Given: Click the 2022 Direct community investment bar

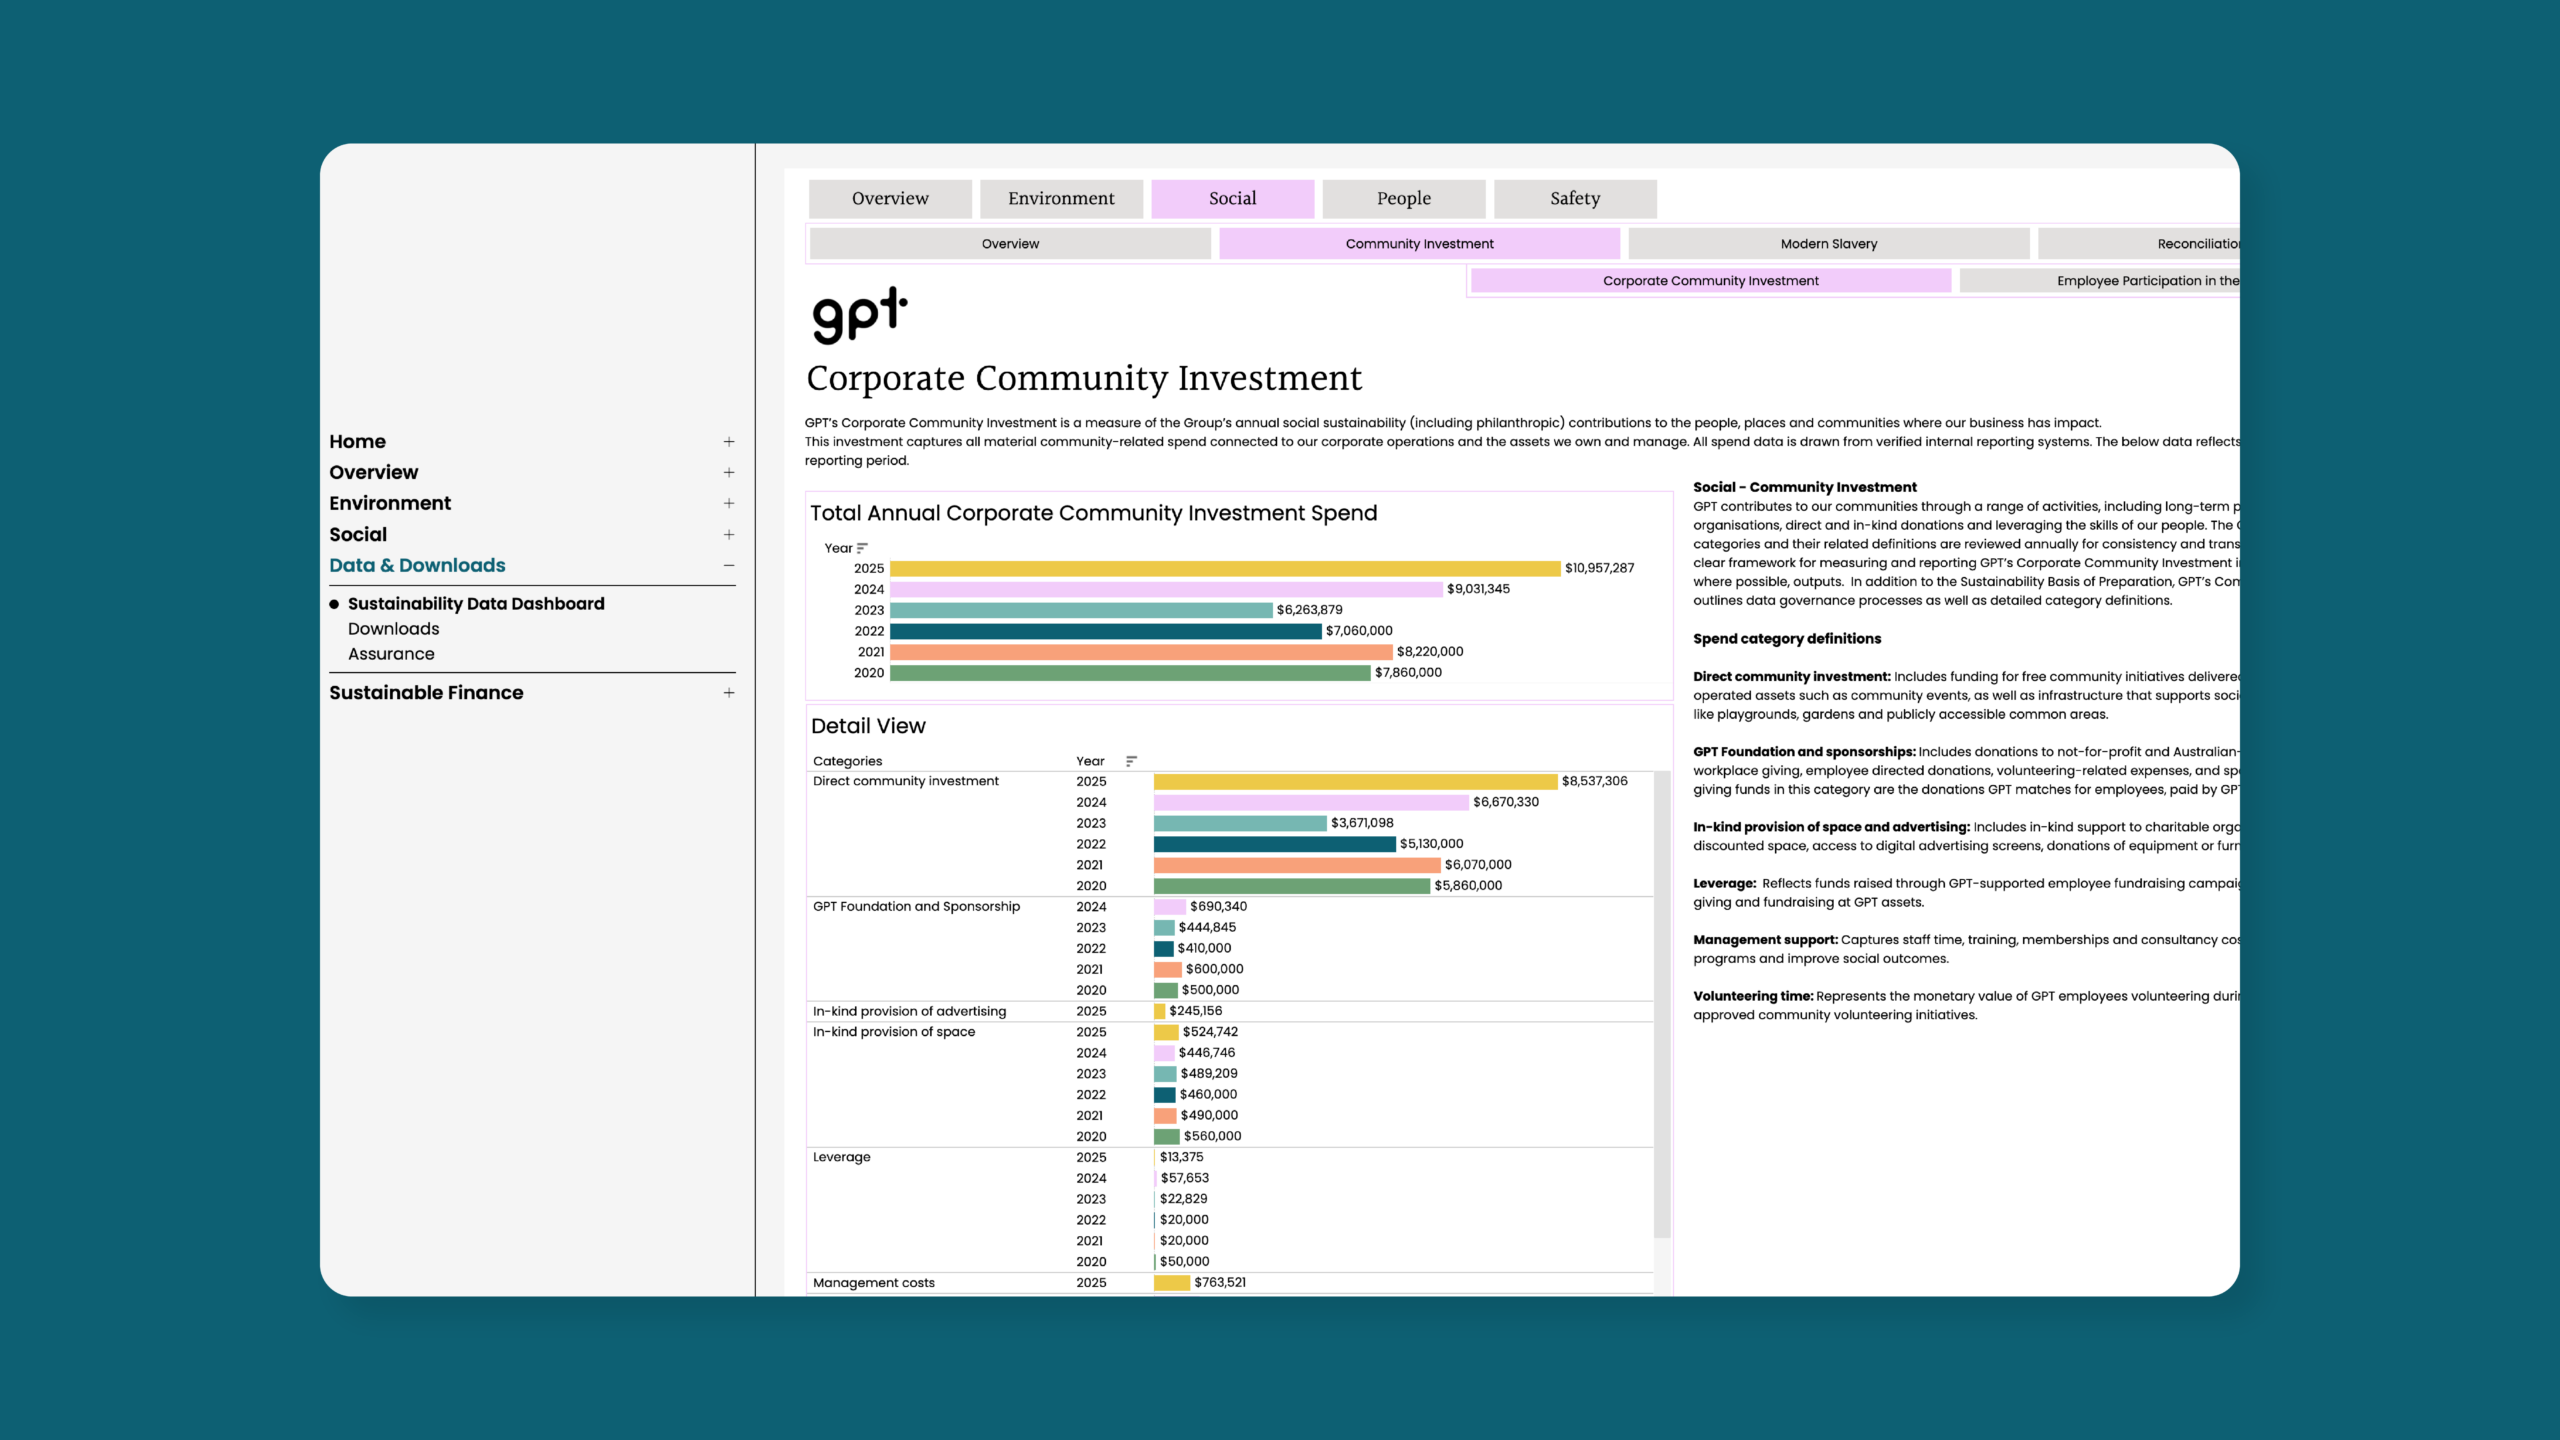Looking at the screenshot, I should (1274, 844).
